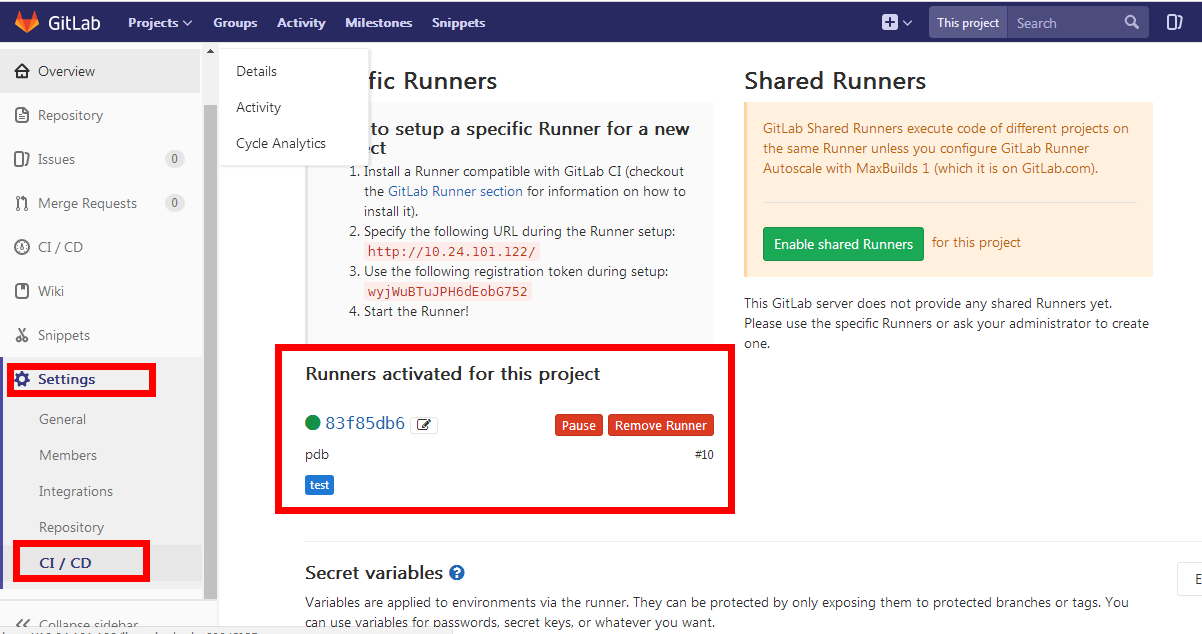The image size is (1202, 634).
Task: Click the runner description pdb
Action: click(x=317, y=455)
